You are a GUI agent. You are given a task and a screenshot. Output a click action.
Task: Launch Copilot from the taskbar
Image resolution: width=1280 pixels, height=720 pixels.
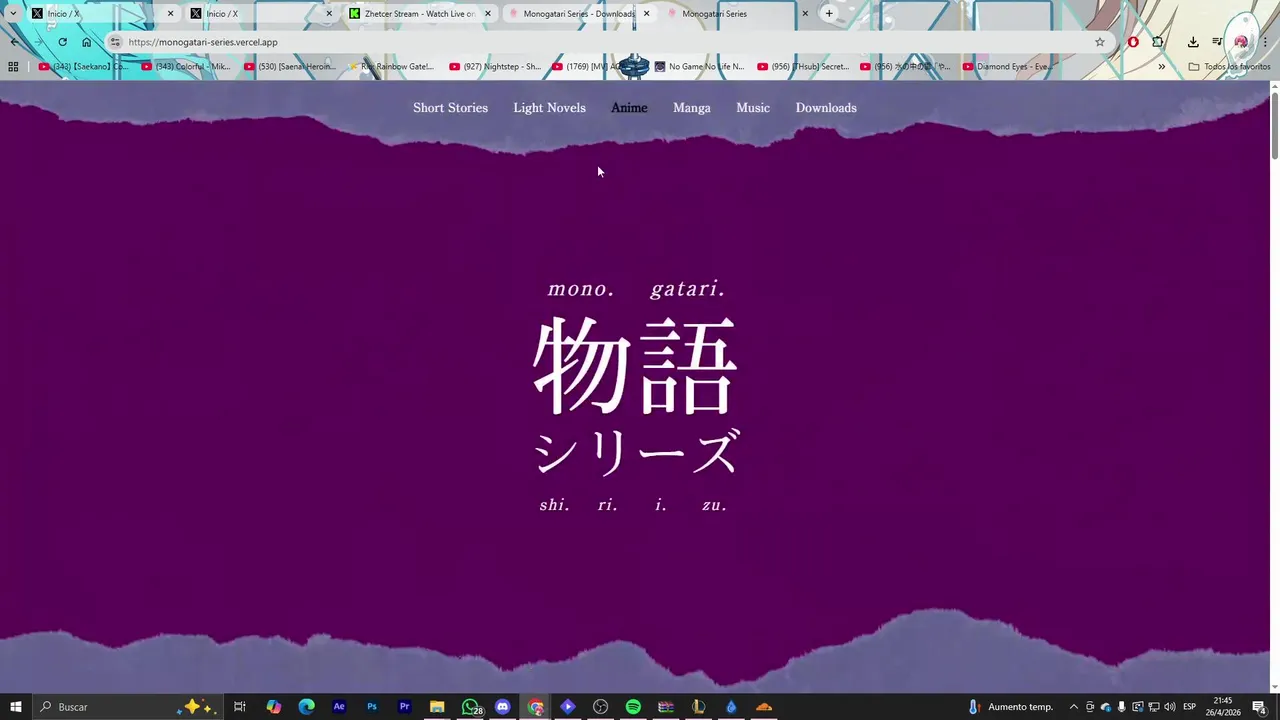[x=274, y=707]
